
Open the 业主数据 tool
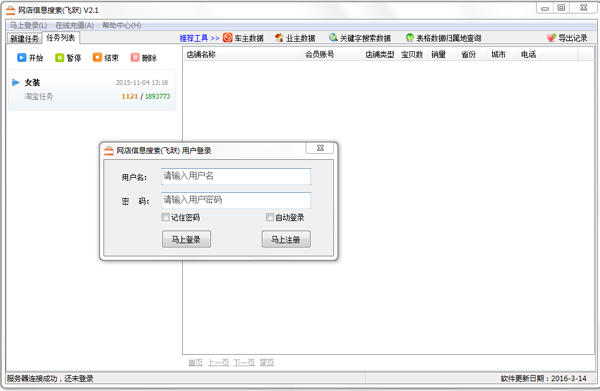click(x=295, y=38)
